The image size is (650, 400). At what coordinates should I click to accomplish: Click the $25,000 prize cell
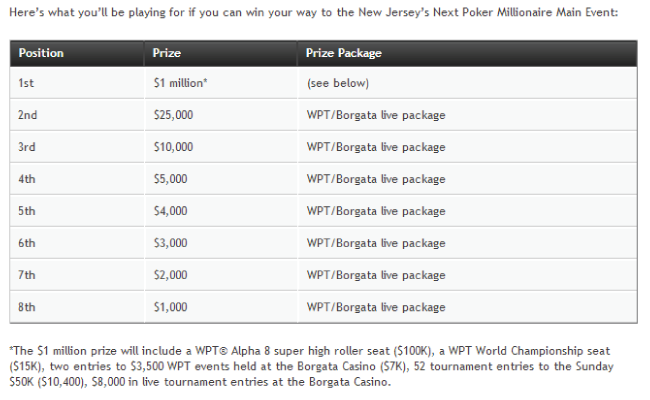click(x=175, y=115)
